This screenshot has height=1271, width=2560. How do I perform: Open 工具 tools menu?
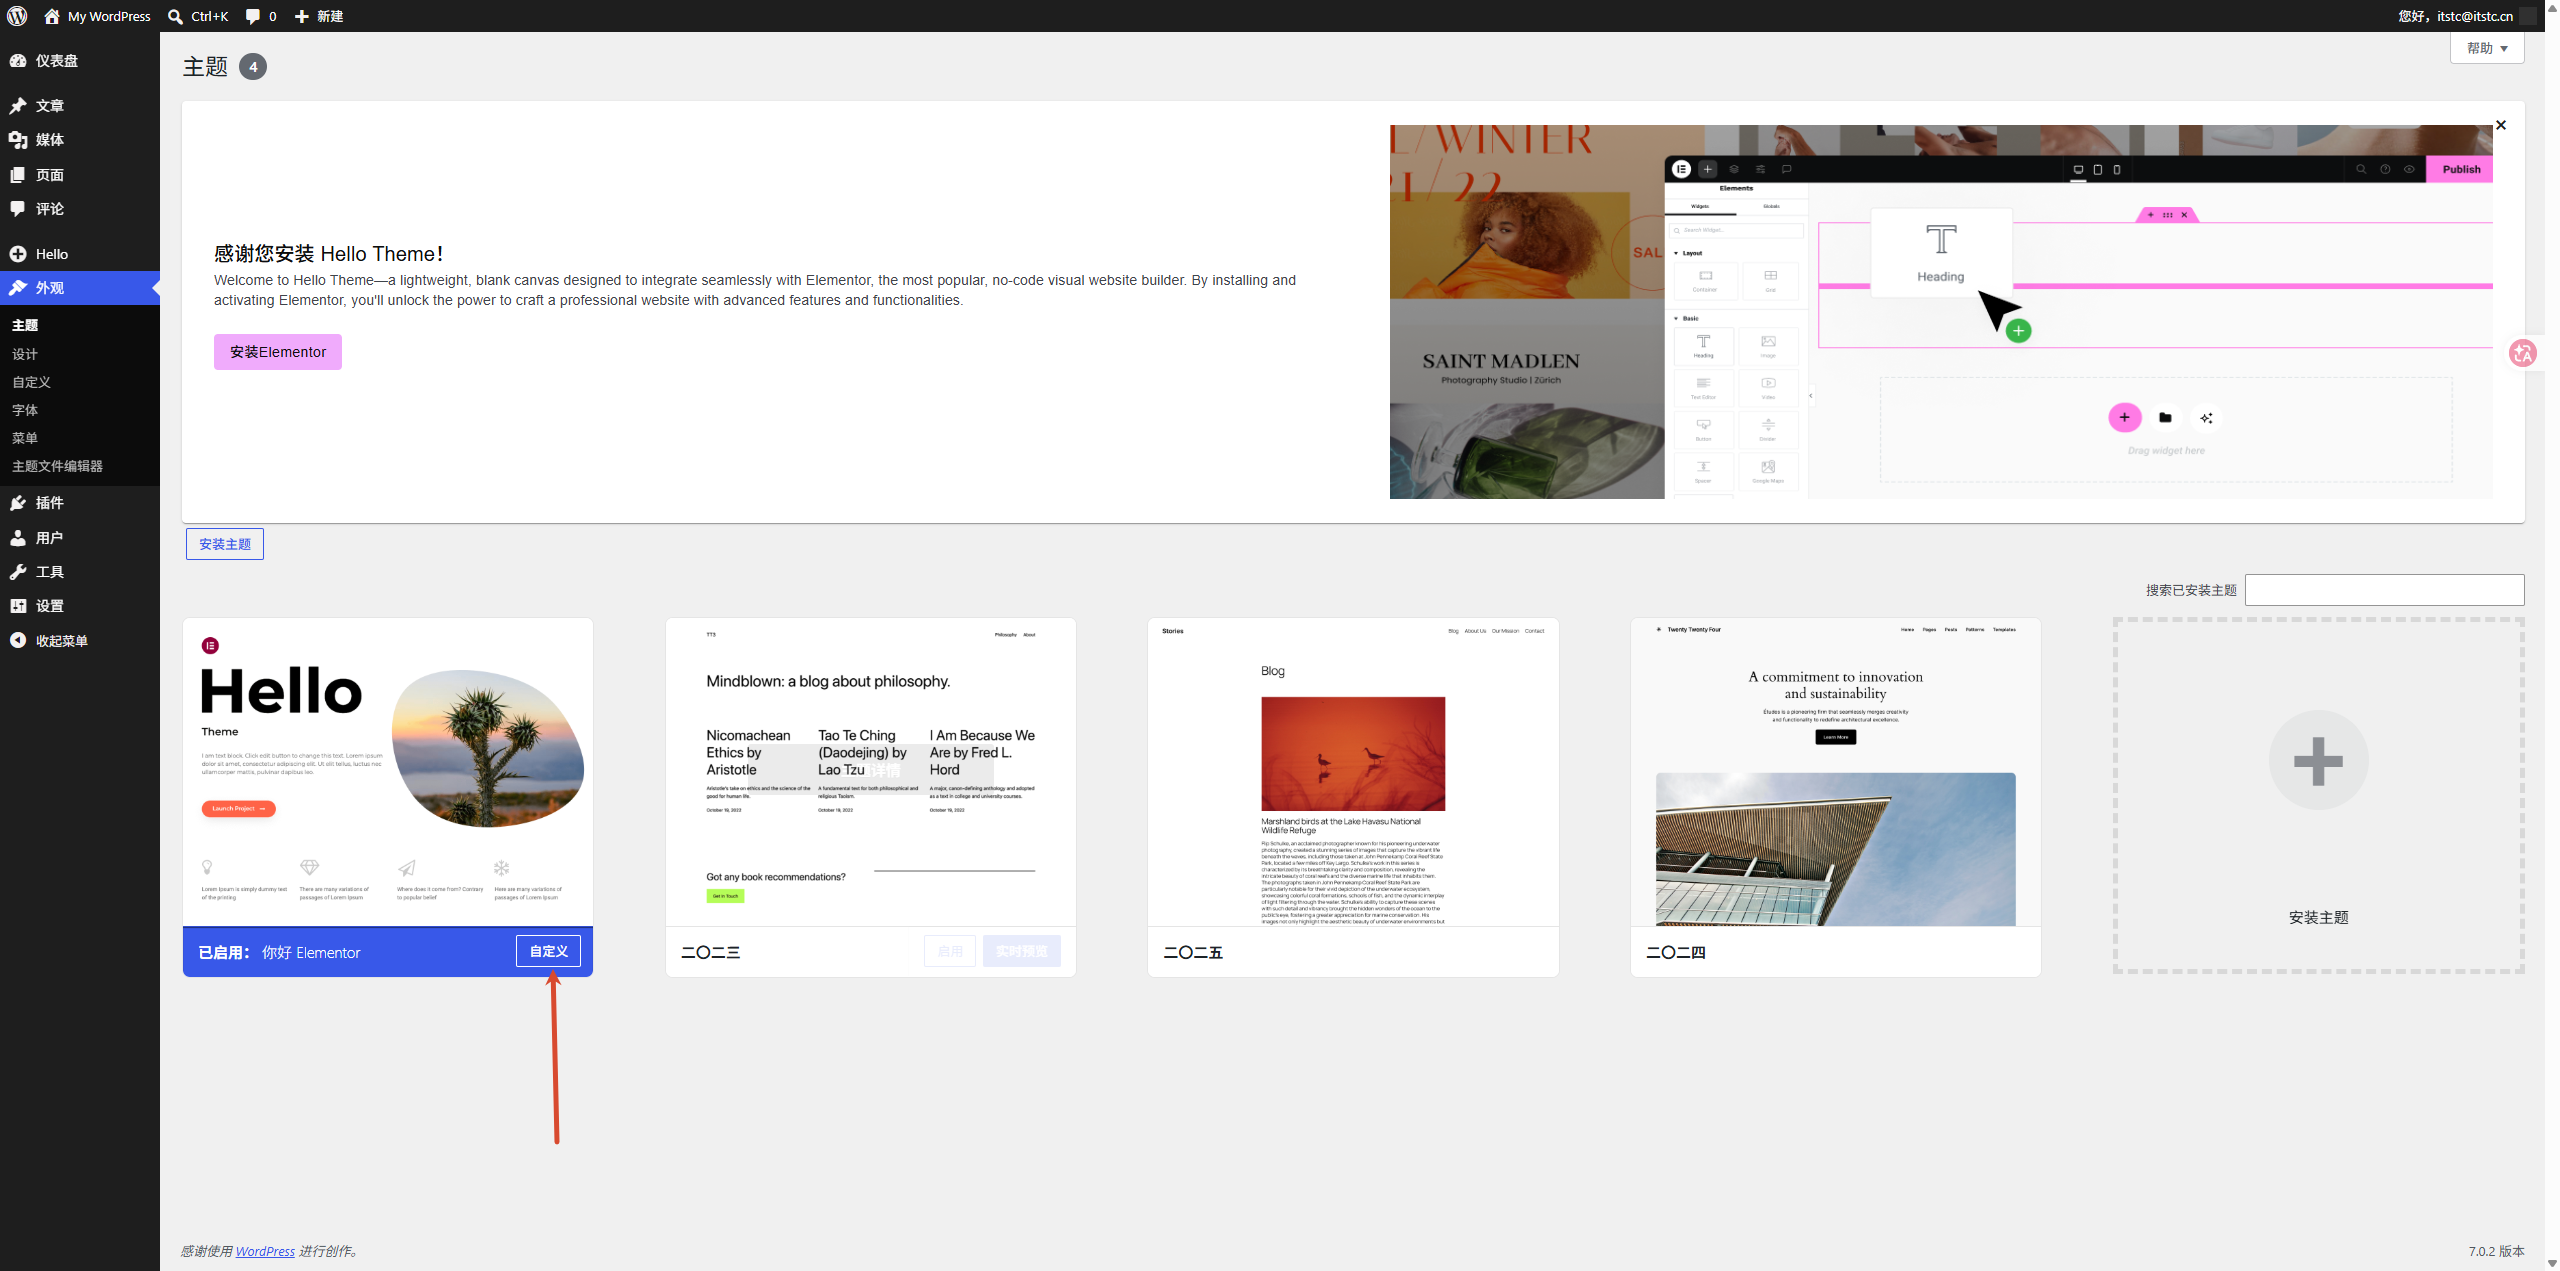pos(80,572)
